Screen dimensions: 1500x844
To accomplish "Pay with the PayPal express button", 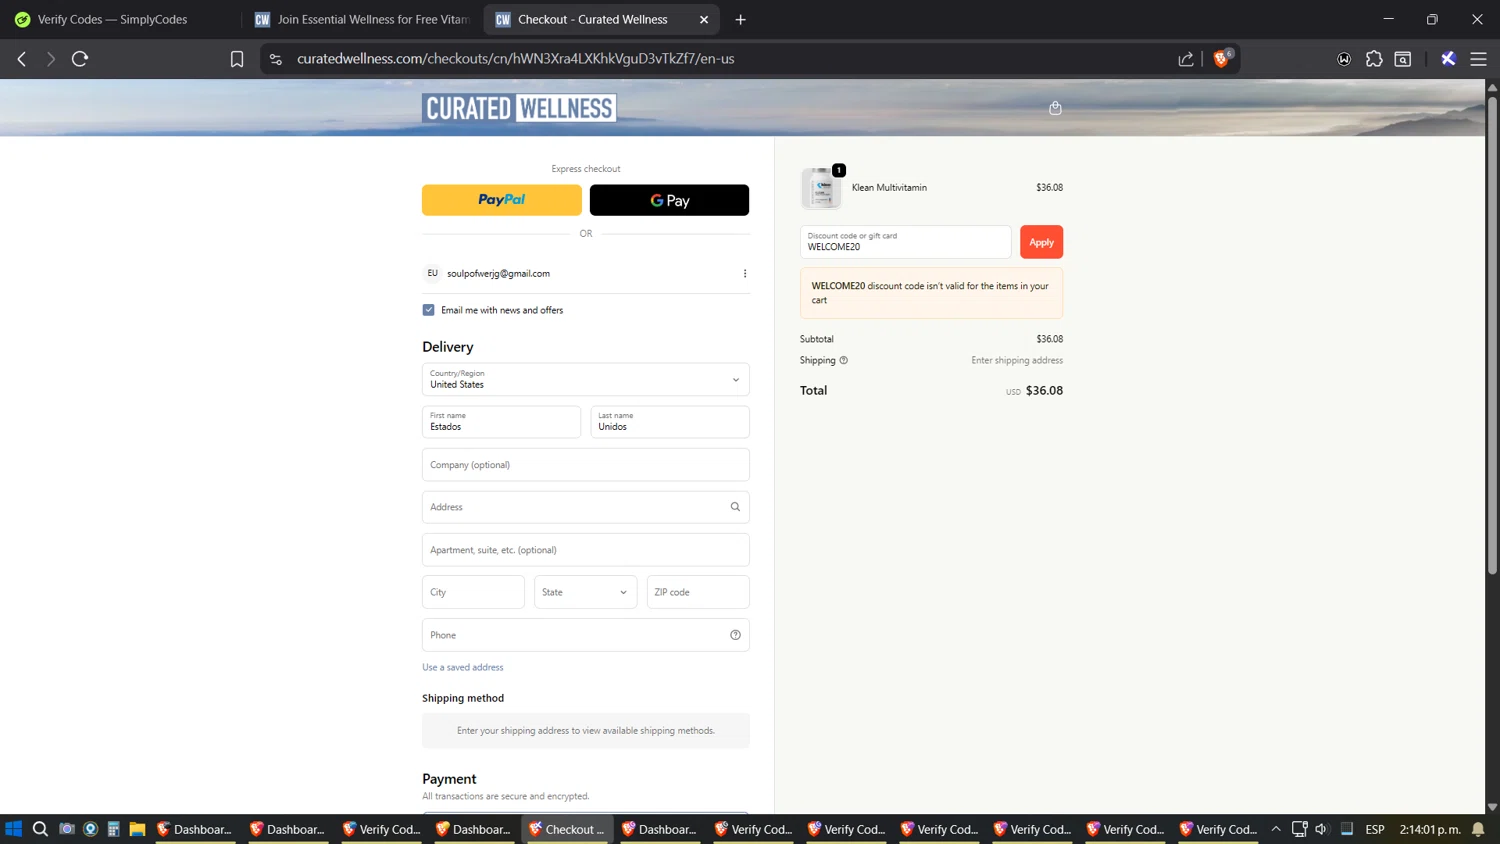I will click(x=502, y=200).
